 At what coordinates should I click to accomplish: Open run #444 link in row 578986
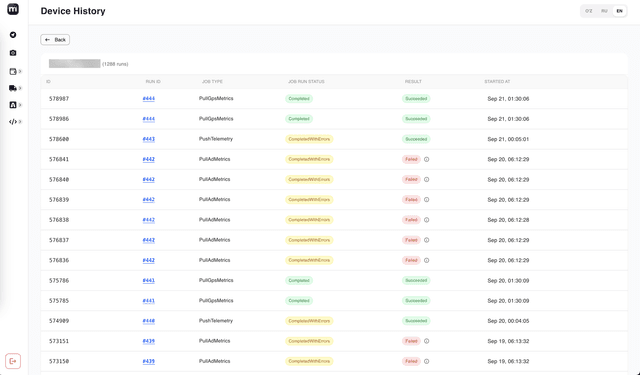[149, 119]
